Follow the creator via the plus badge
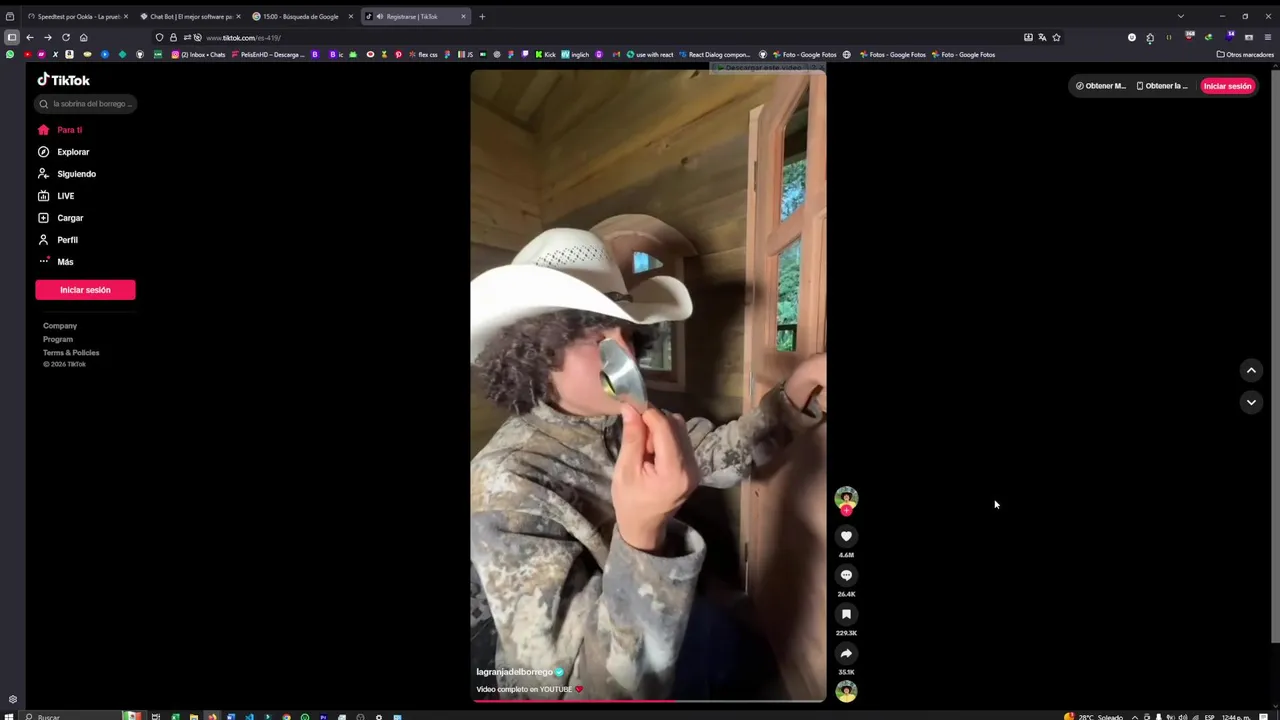 [846, 511]
